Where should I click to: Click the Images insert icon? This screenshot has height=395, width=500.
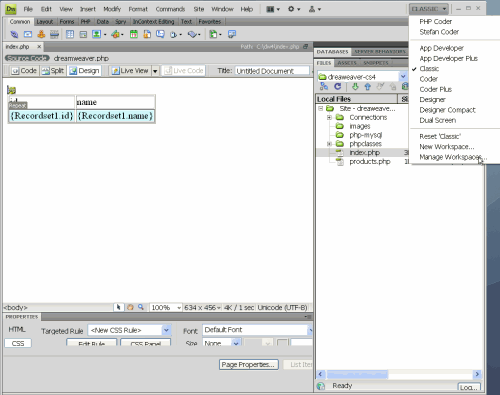tap(96, 34)
